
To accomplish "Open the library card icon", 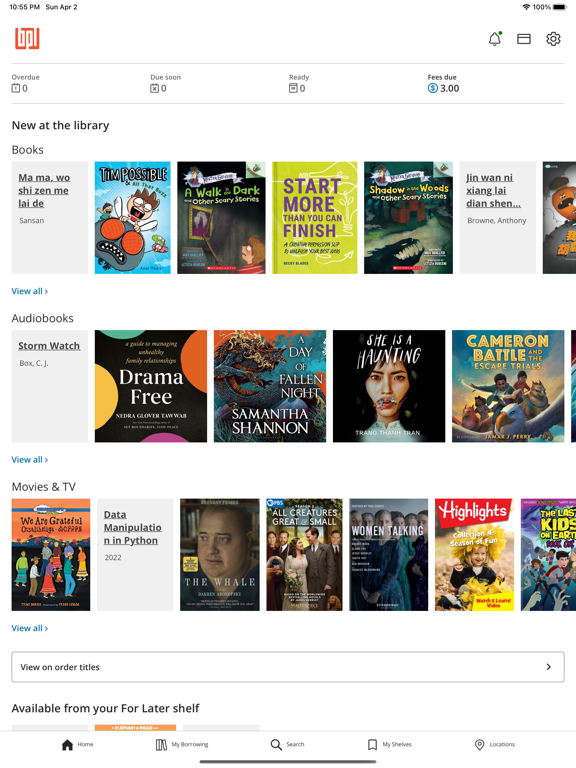I will click(524, 39).
